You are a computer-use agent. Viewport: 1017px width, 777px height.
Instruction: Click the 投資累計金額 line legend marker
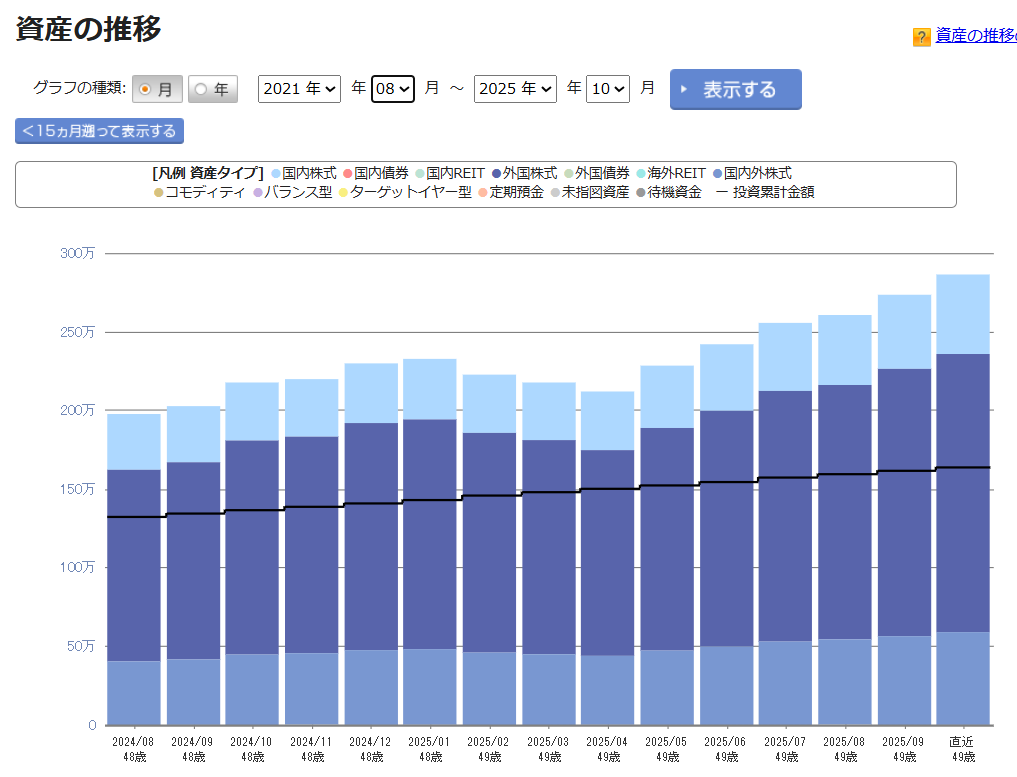pos(722,193)
